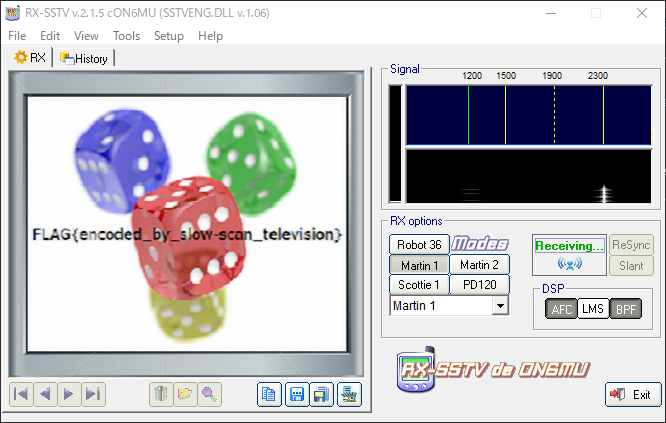Open the Tools menu
The image size is (666, 423).
tap(126, 36)
